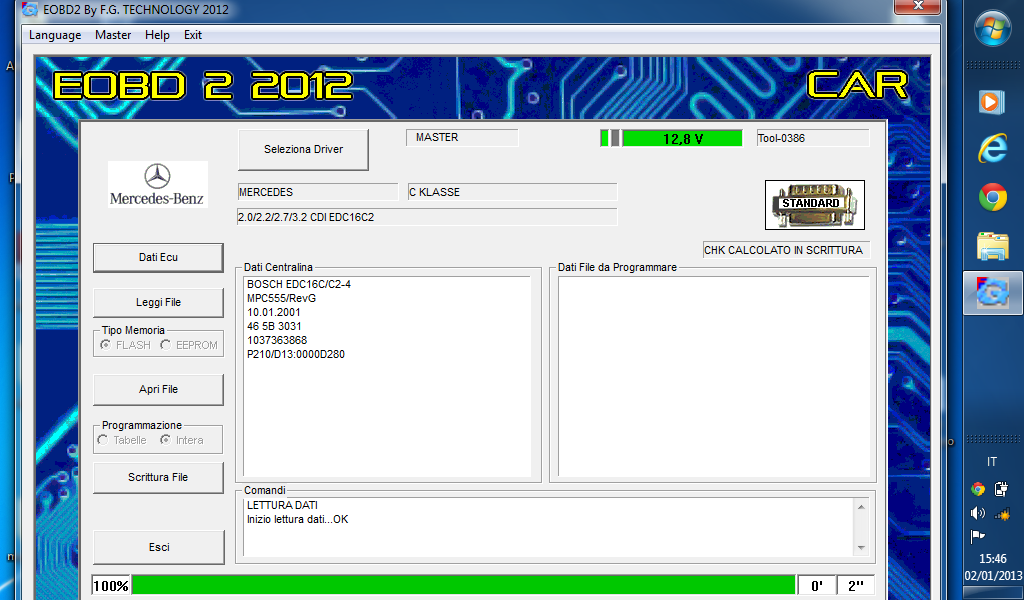Select the active EOBD2 taskbar icon

tap(993, 293)
